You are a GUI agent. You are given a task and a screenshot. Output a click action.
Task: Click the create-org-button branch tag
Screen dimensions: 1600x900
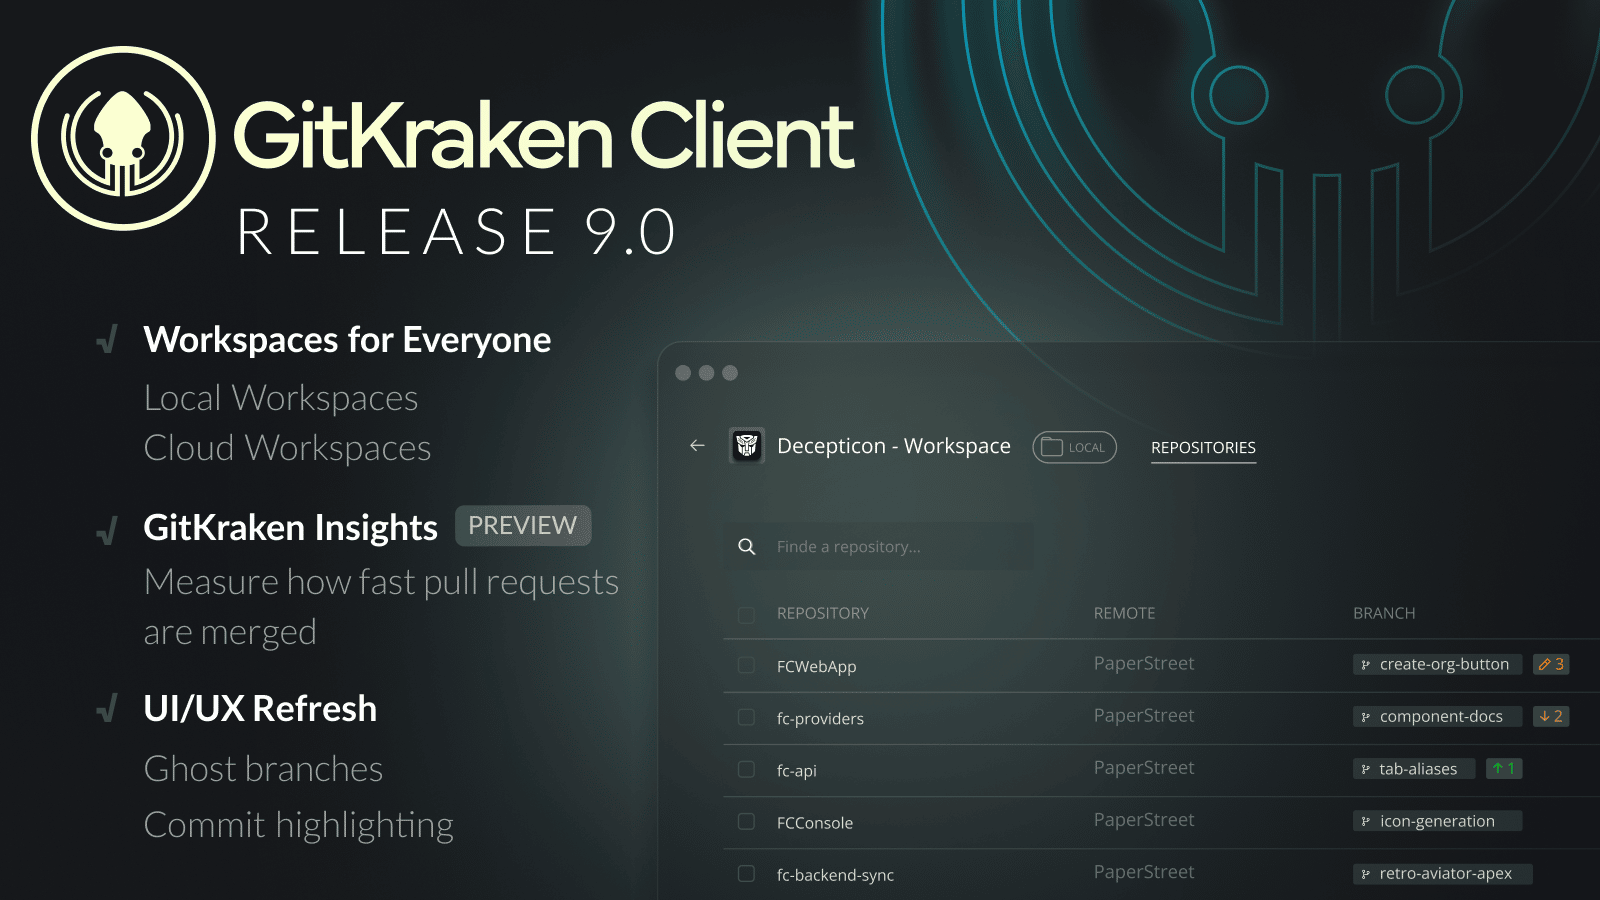1437,664
